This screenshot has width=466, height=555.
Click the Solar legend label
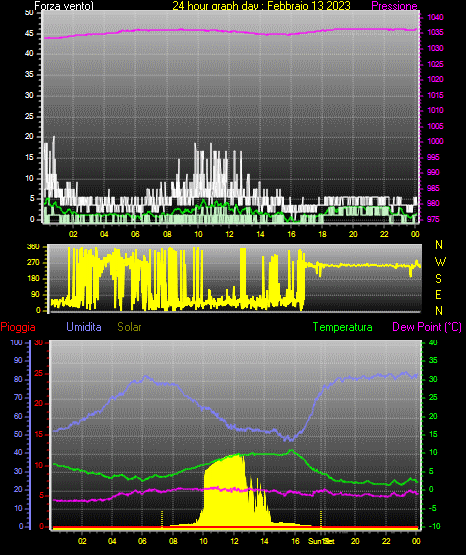tap(130, 327)
